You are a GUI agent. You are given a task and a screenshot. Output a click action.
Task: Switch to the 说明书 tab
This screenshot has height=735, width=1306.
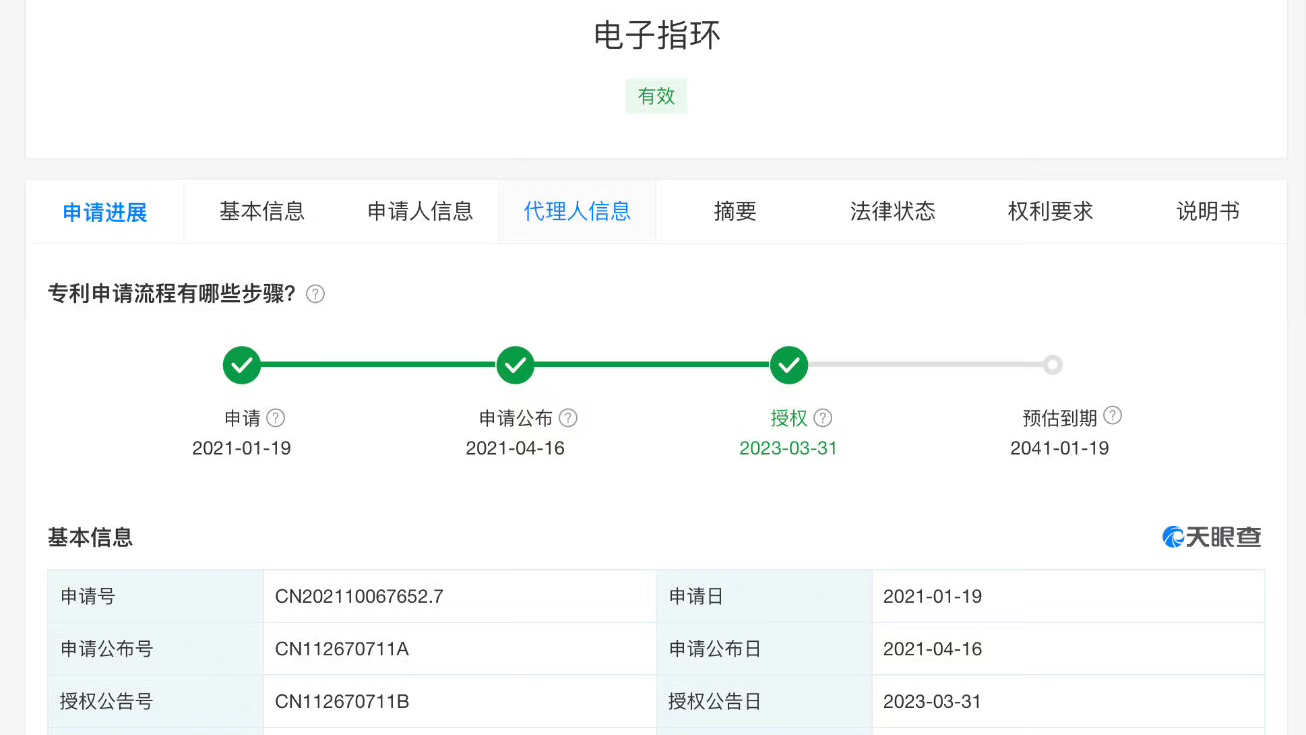(1208, 212)
